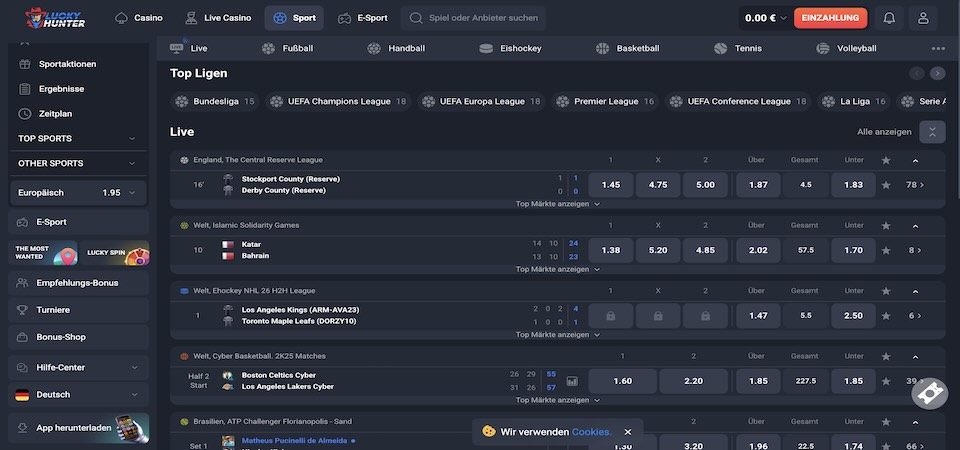Open the Bundesliga league chip
The image size is (960, 450).
click(x=214, y=102)
